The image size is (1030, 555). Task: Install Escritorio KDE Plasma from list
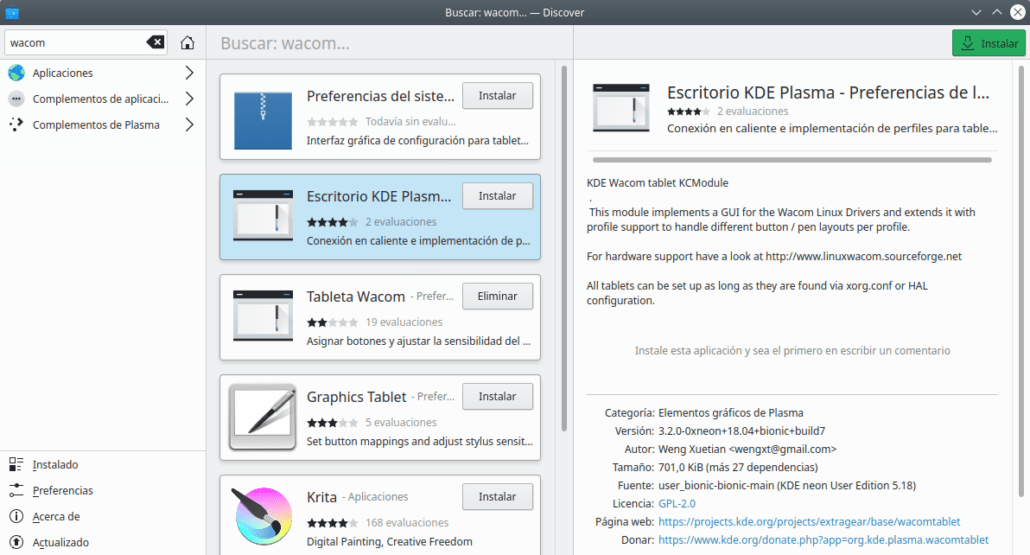497,196
